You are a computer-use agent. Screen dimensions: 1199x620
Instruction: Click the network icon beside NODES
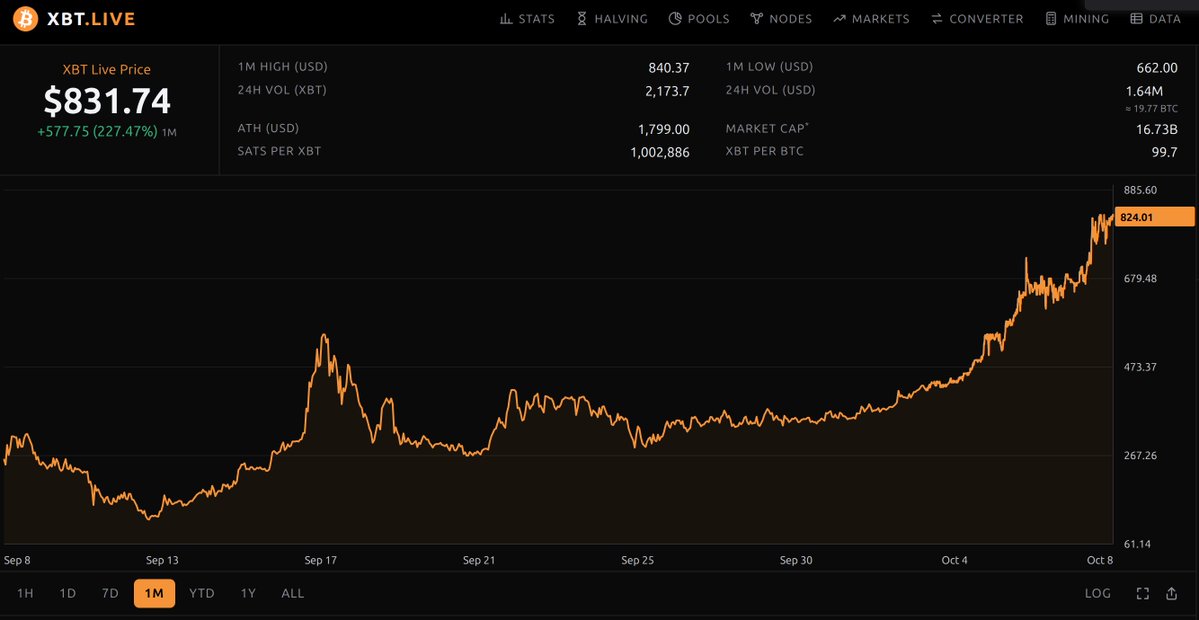point(756,19)
